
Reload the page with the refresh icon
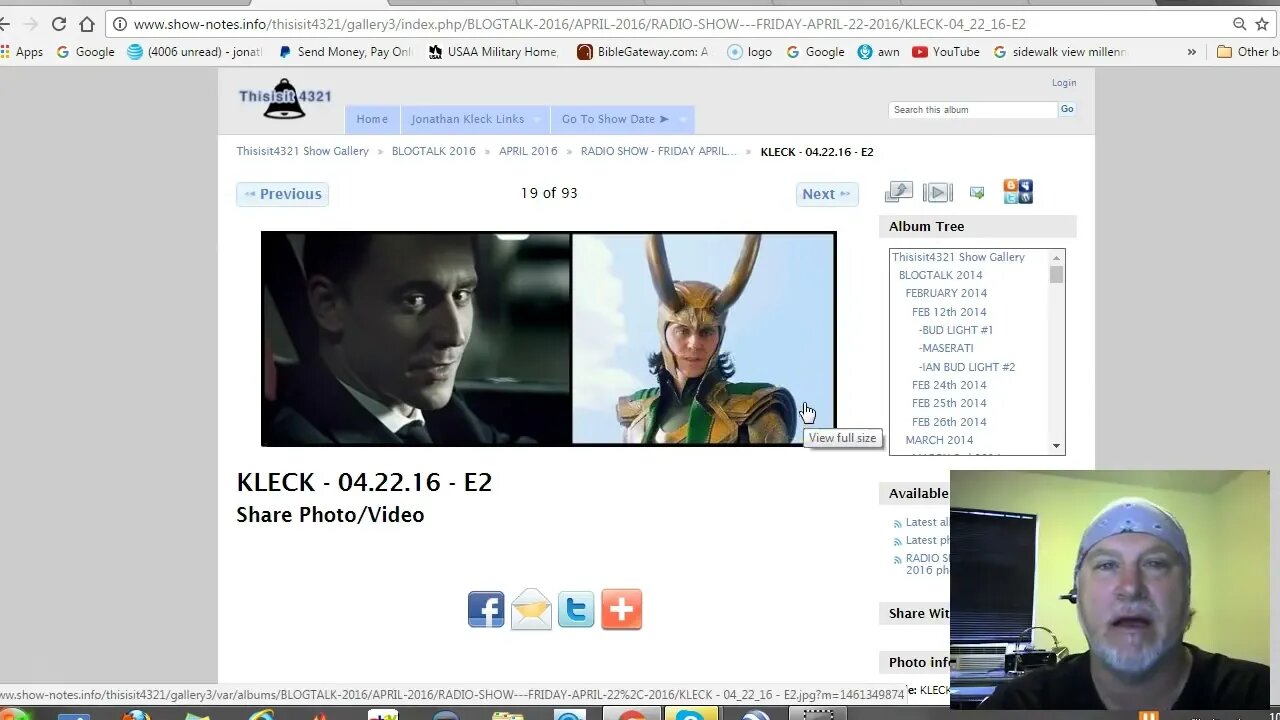point(59,24)
